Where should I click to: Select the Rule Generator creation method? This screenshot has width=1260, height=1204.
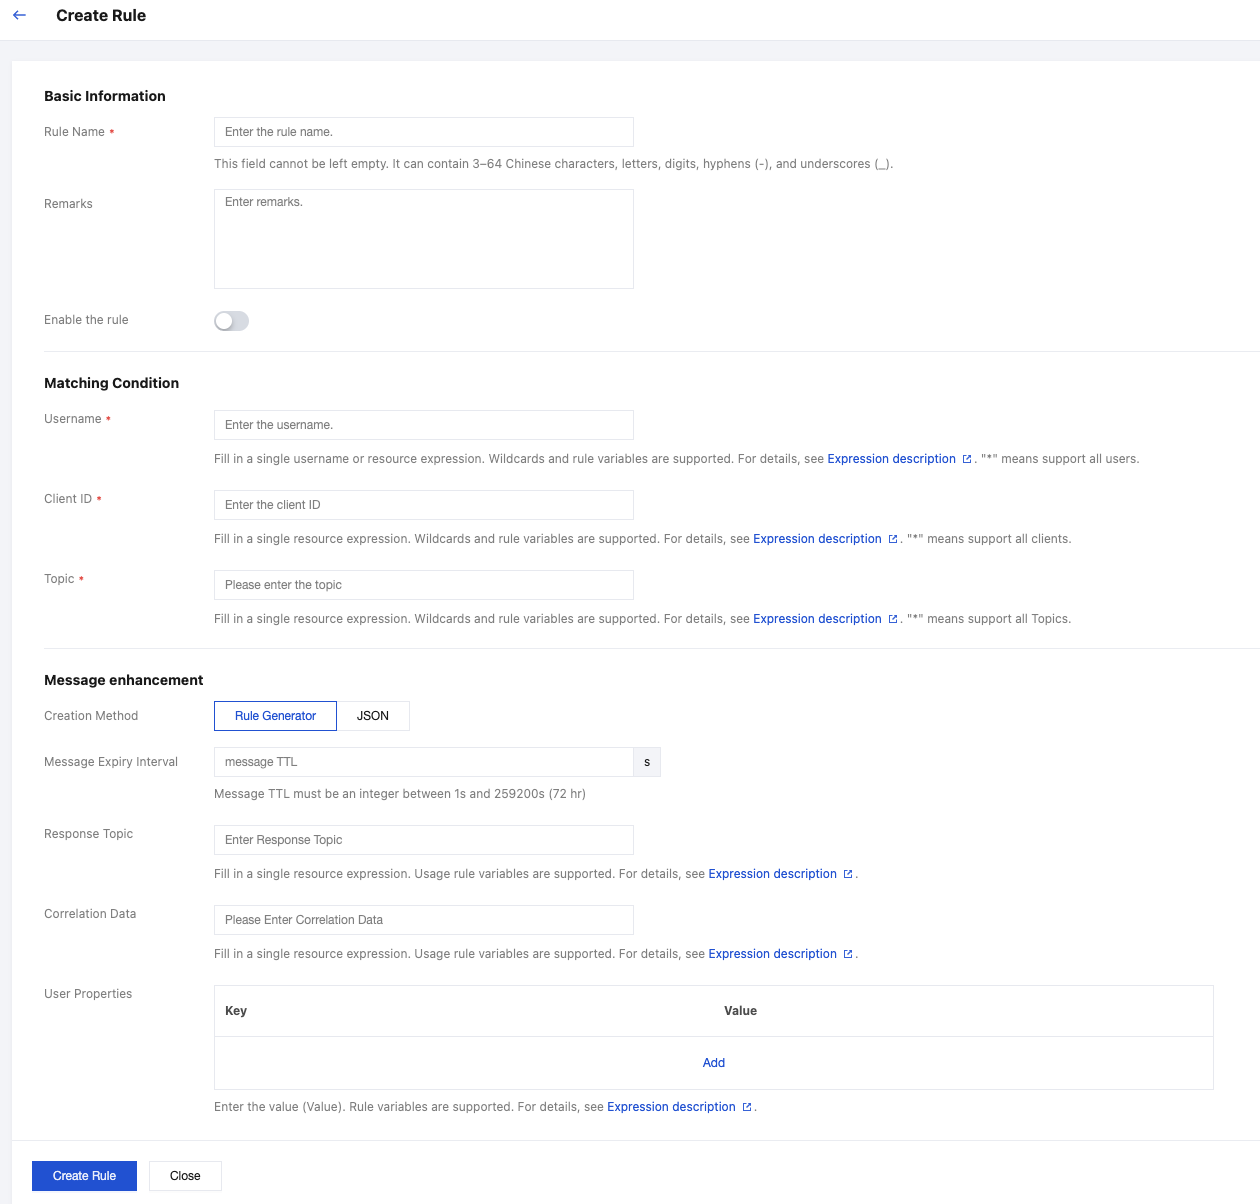(275, 716)
